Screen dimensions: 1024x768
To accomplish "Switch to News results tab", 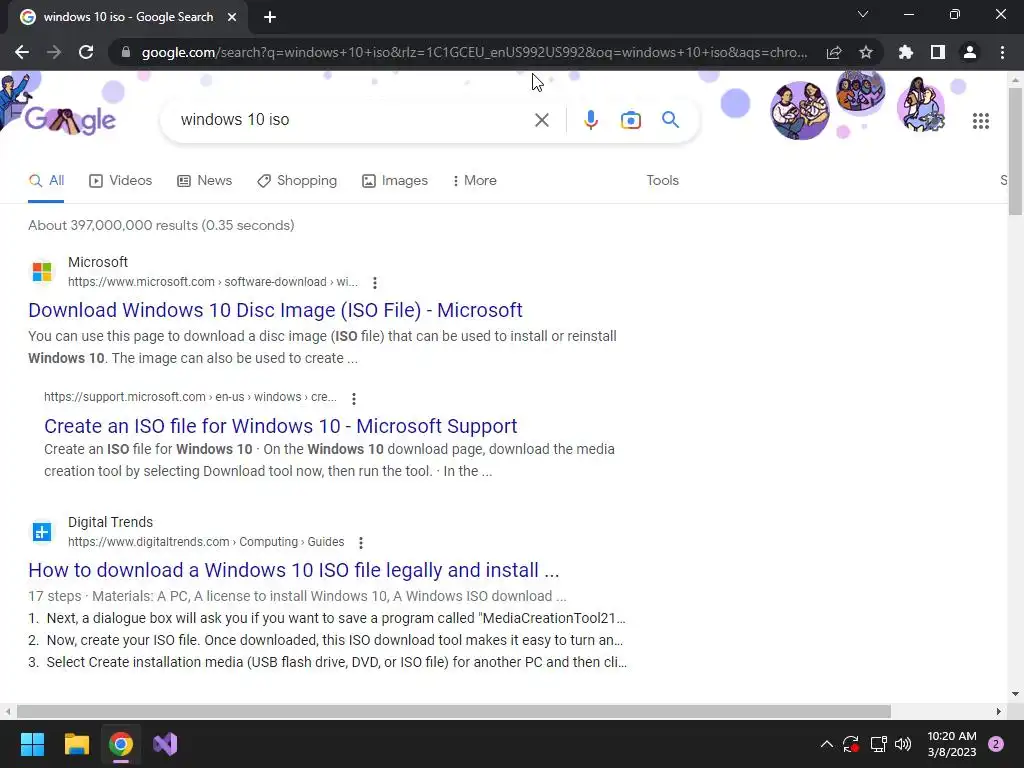I will [x=204, y=181].
